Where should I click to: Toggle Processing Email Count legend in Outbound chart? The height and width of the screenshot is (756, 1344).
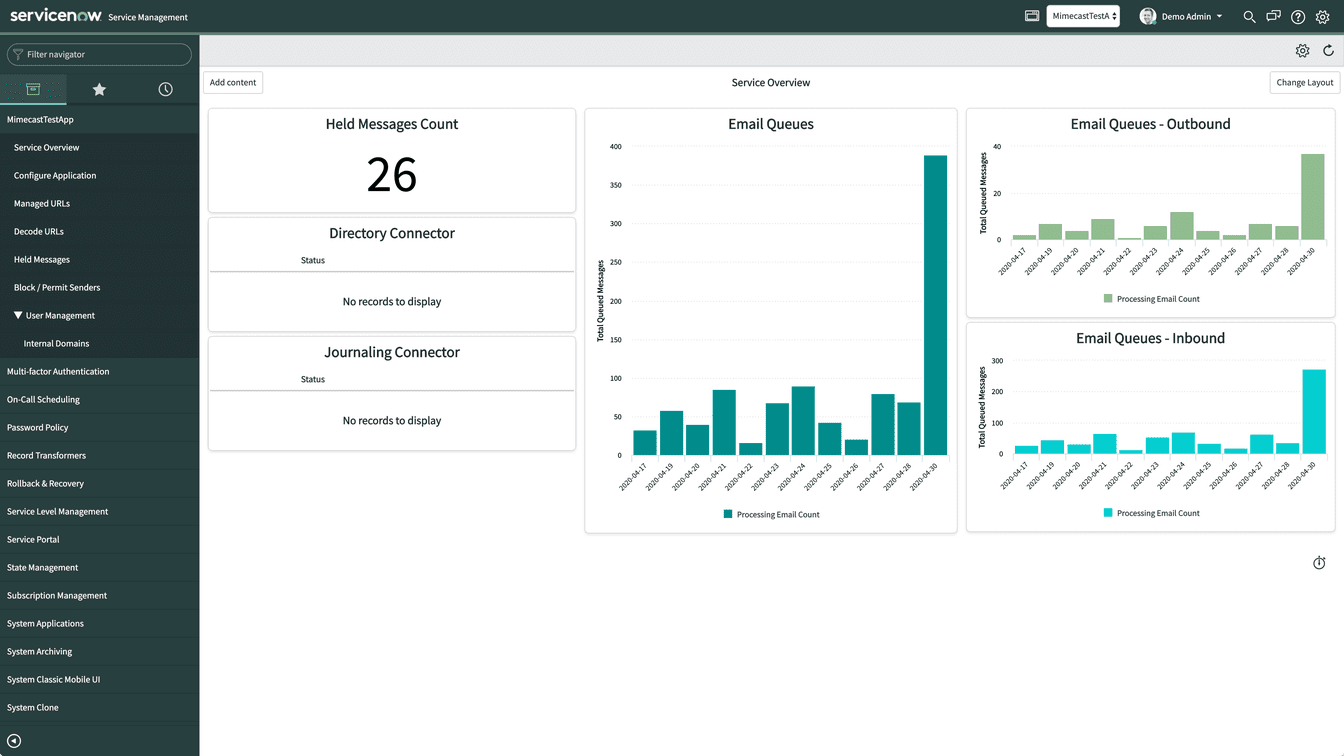[1151, 299]
